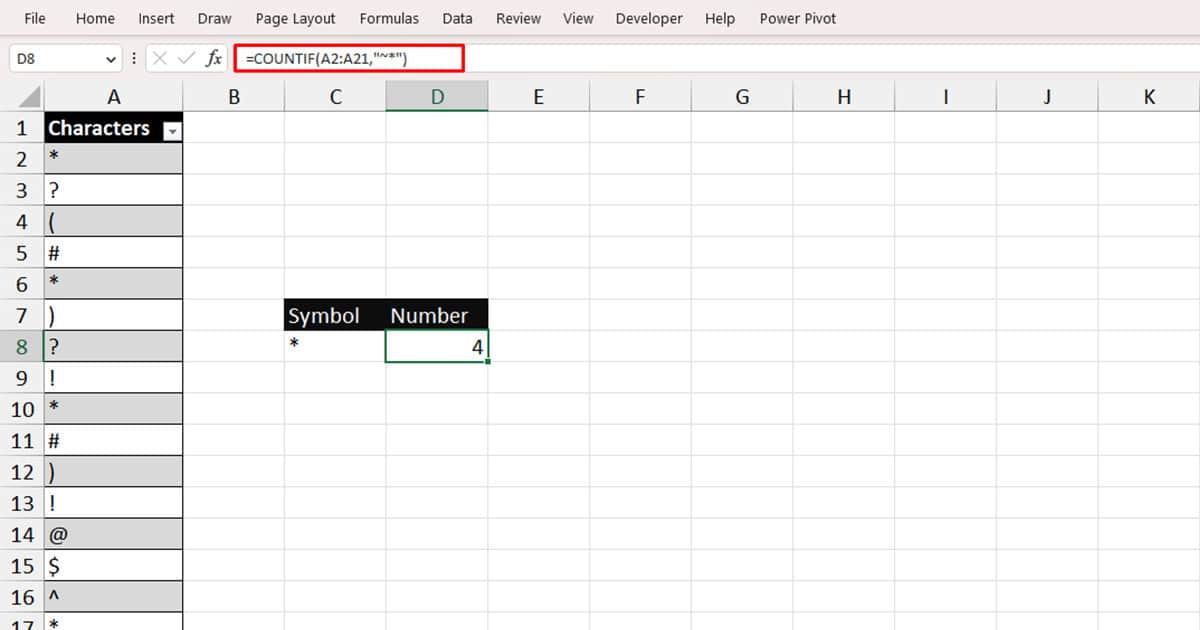1200x630 pixels.
Task: Open the filter dropdown on Characters header
Action: (x=171, y=130)
